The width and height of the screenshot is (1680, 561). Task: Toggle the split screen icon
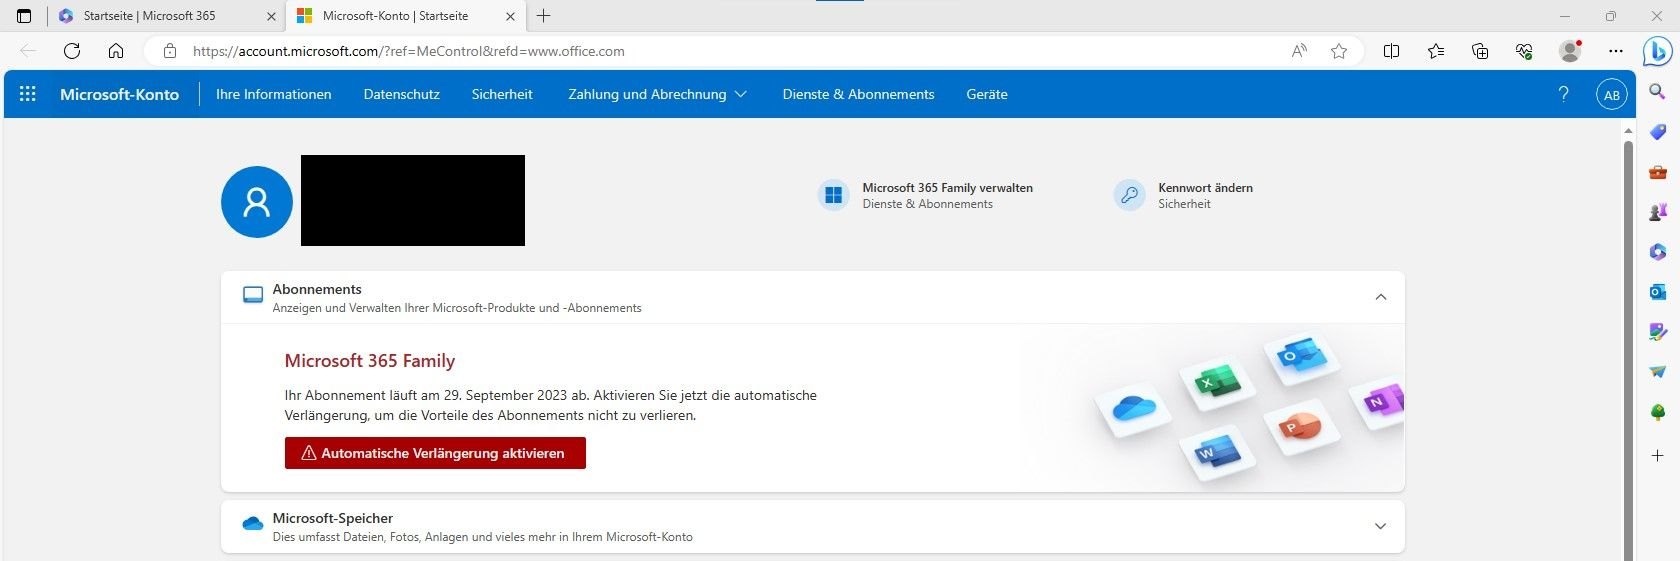[x=1391, y=51]
